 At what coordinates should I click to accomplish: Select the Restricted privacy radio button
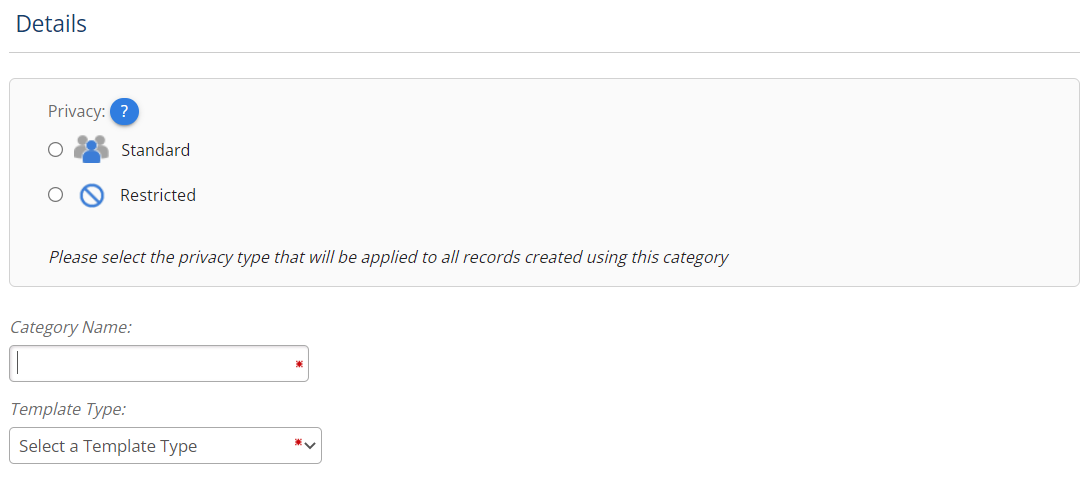tap(56, 195)
